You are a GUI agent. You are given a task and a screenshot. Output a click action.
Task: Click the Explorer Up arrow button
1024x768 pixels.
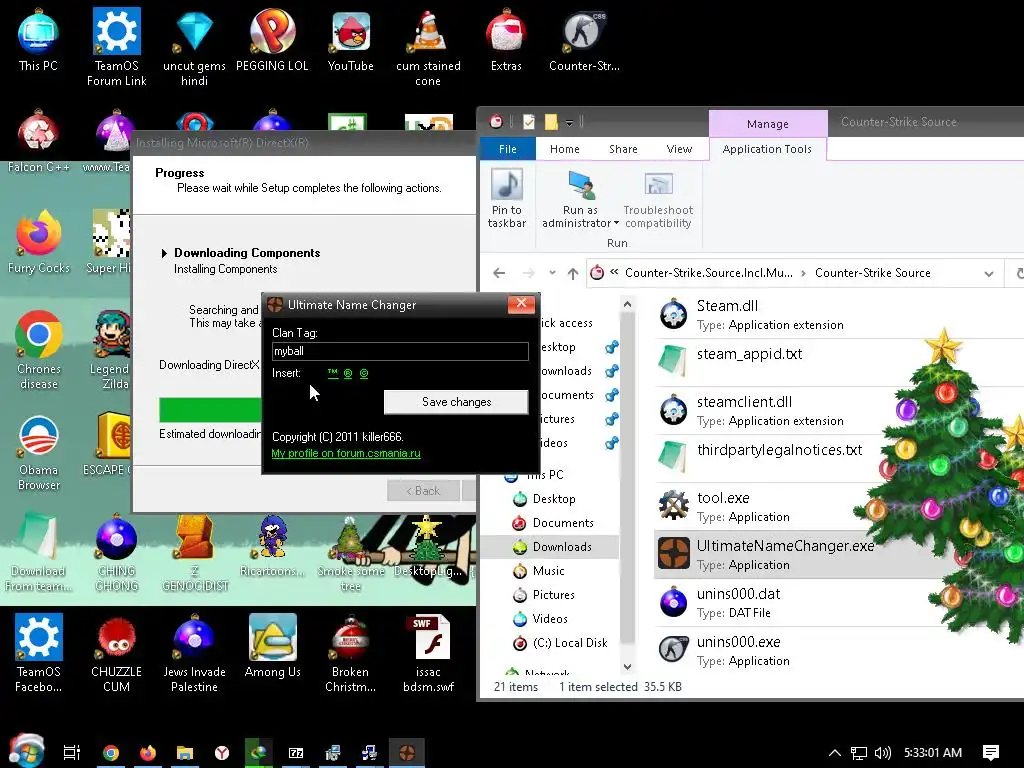573,274
